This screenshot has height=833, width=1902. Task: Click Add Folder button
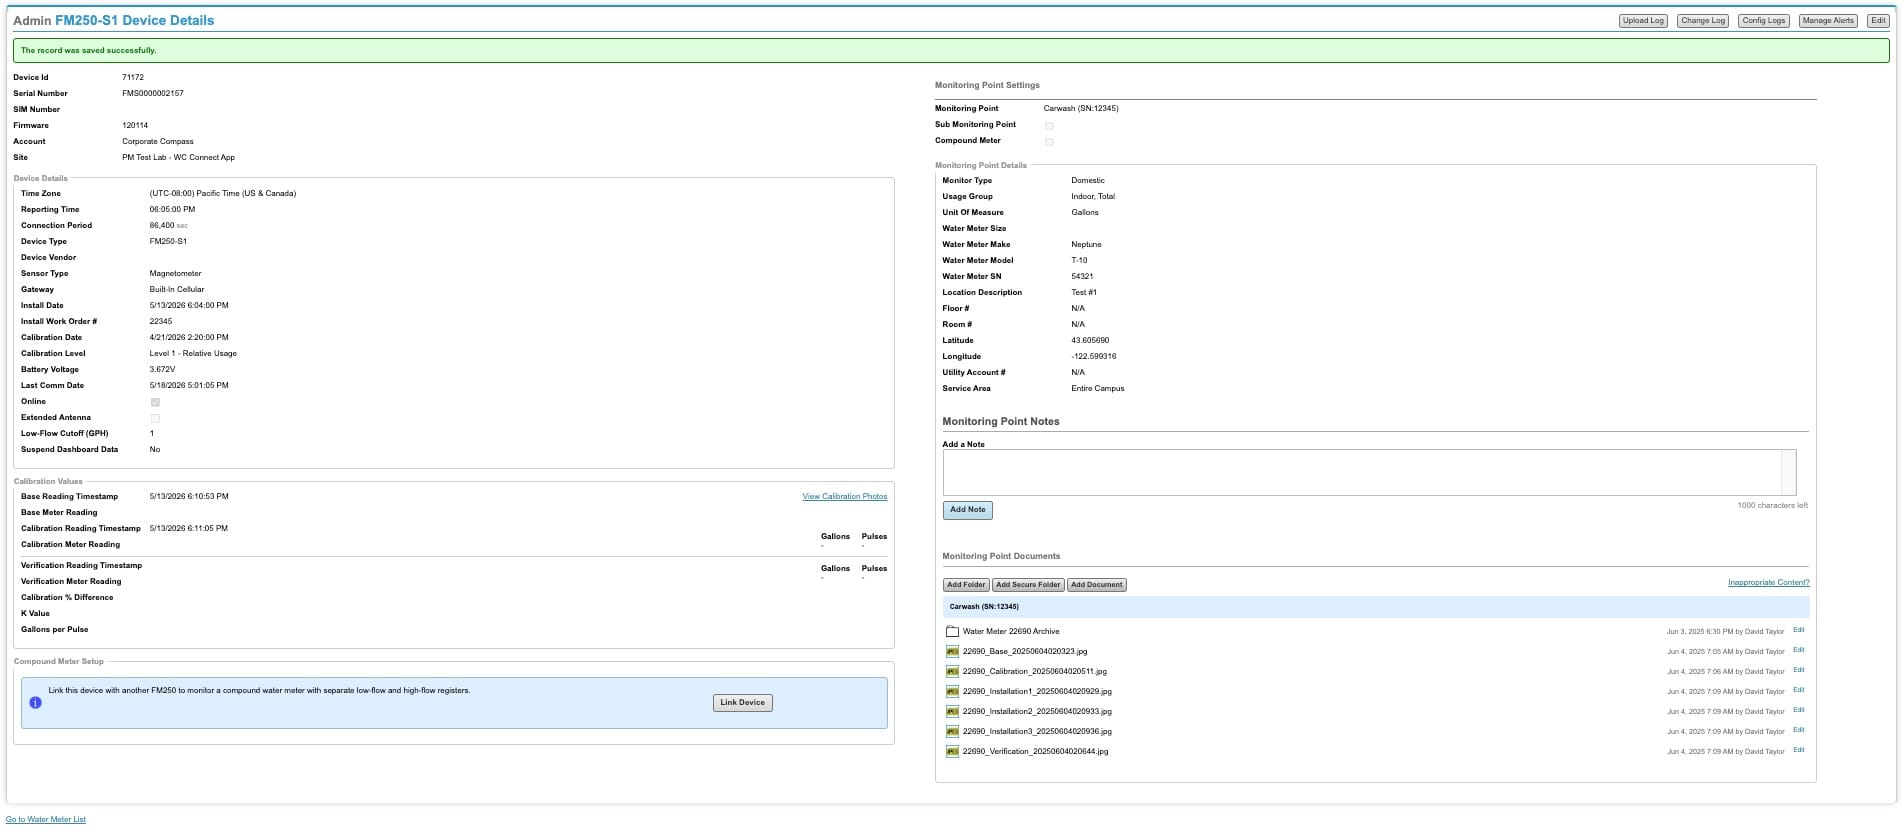966,585
